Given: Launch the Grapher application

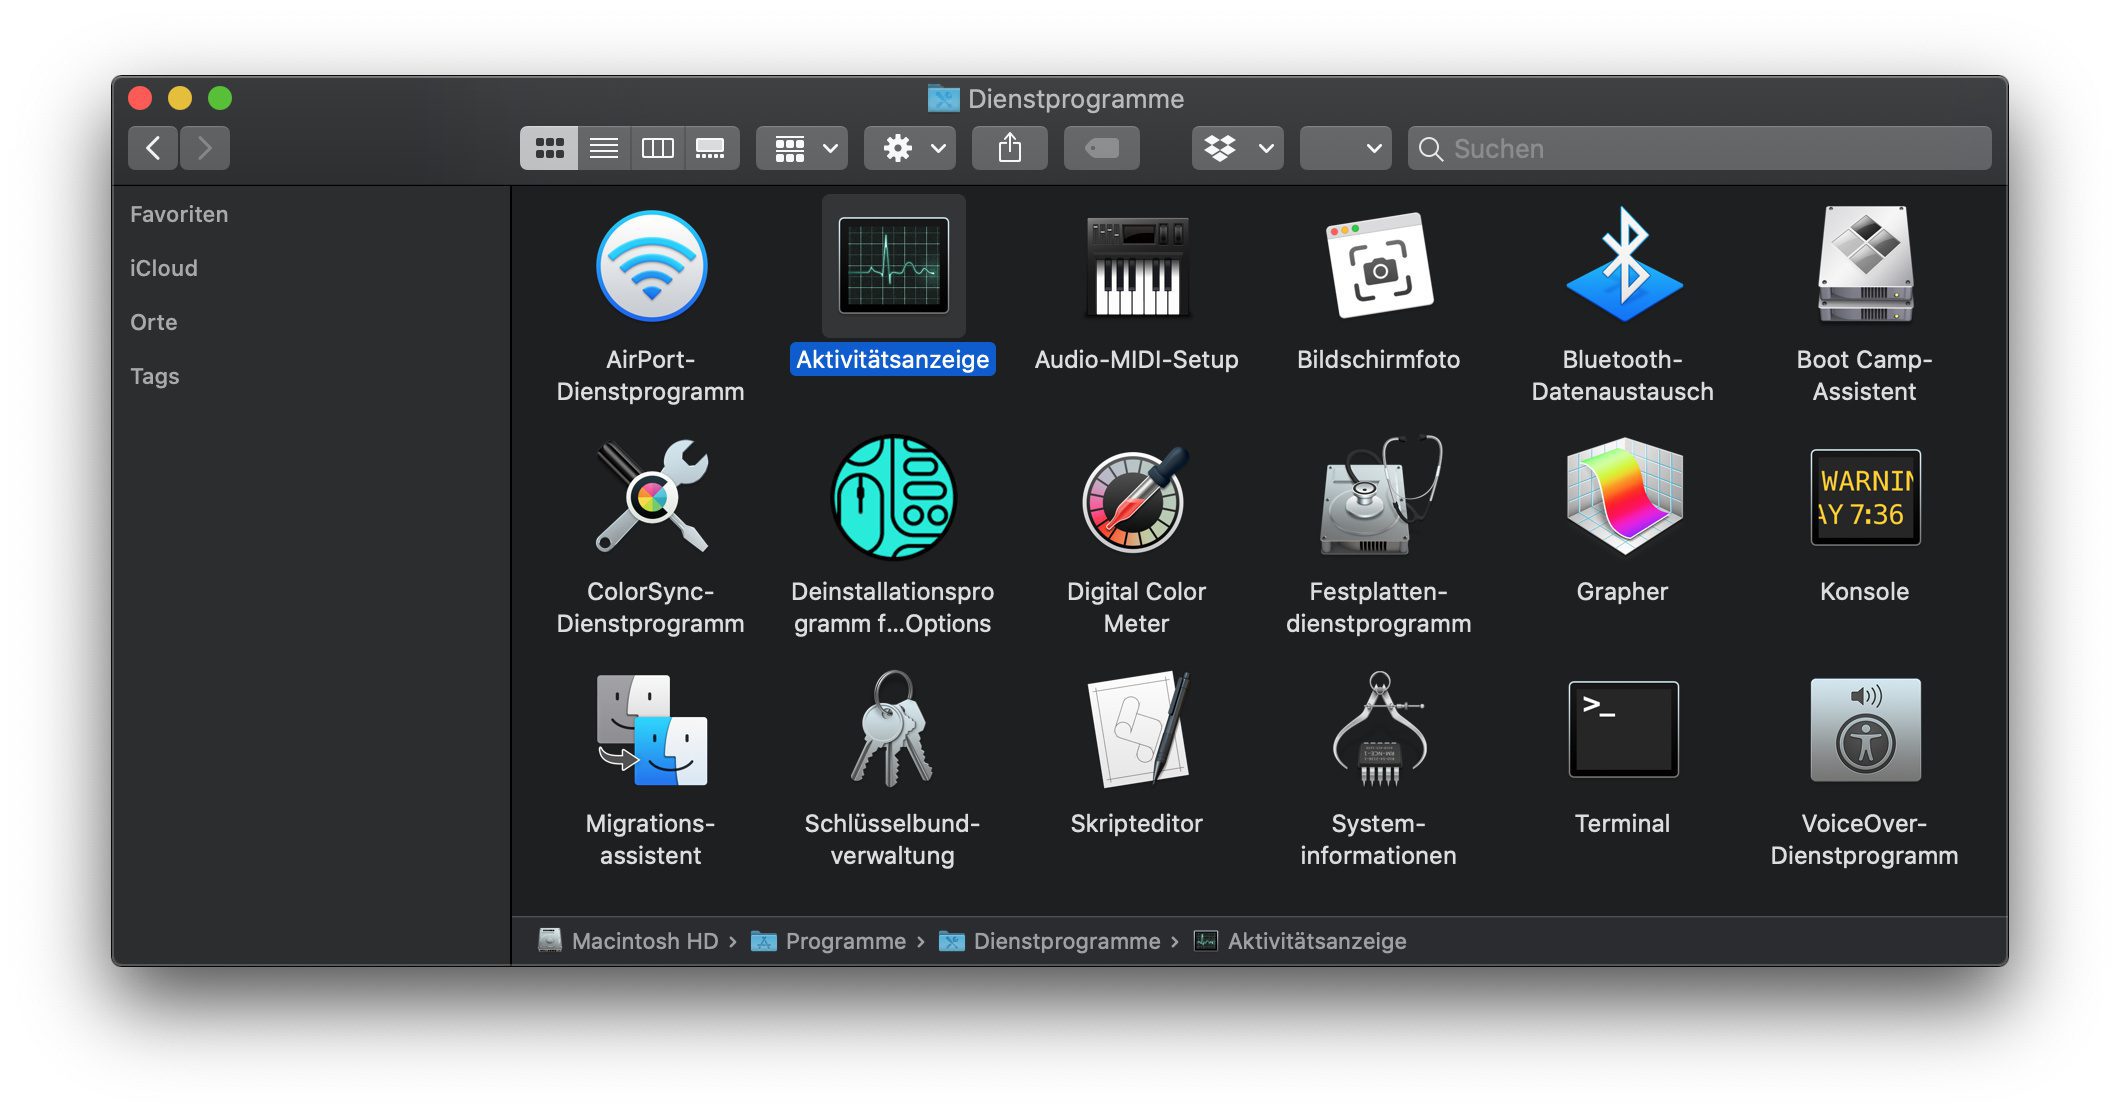Looking at the screenshot, I should 1622,497.
